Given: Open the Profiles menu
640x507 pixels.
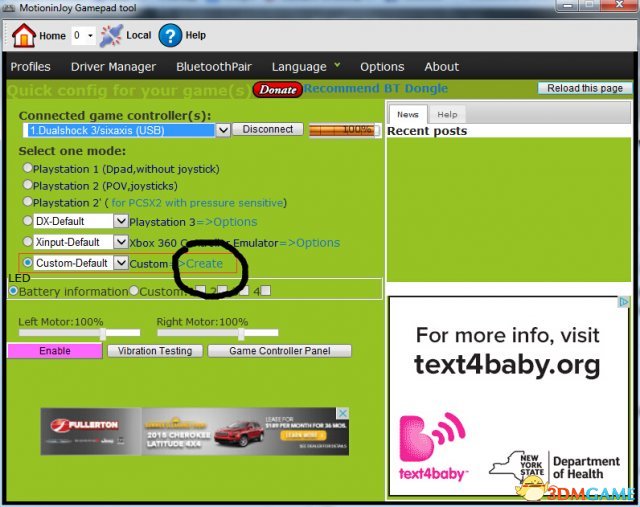Looking at the screenshot, I should pos(31,67).
